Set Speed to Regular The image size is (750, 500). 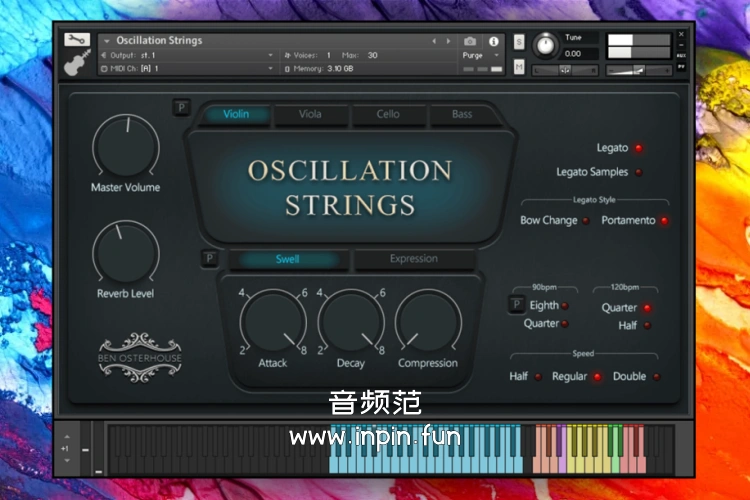pyautogui.click(x=597, y=377)
